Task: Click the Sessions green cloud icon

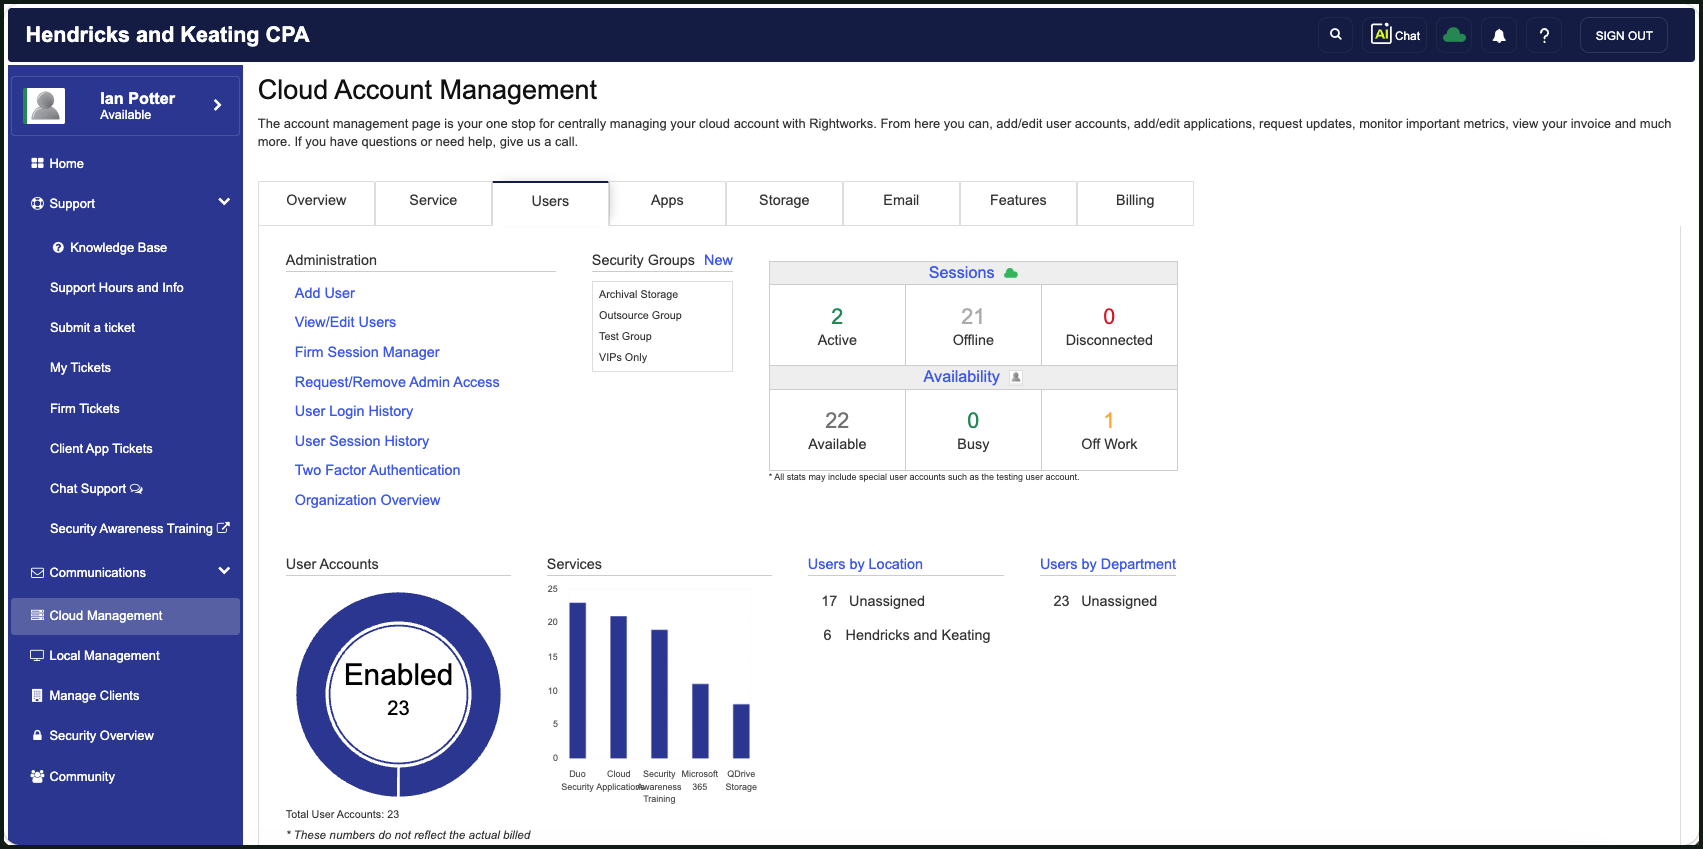Action: coord(1011,273)
